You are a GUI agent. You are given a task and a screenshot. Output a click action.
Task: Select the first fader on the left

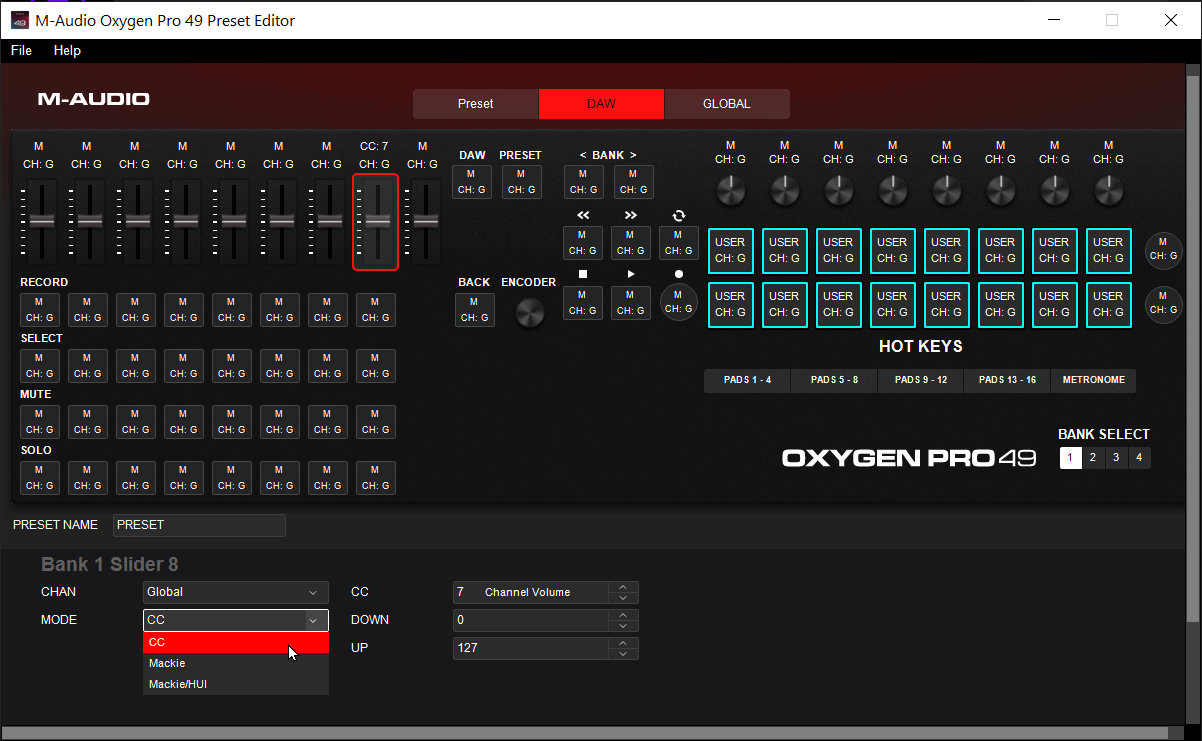(39, 222)
